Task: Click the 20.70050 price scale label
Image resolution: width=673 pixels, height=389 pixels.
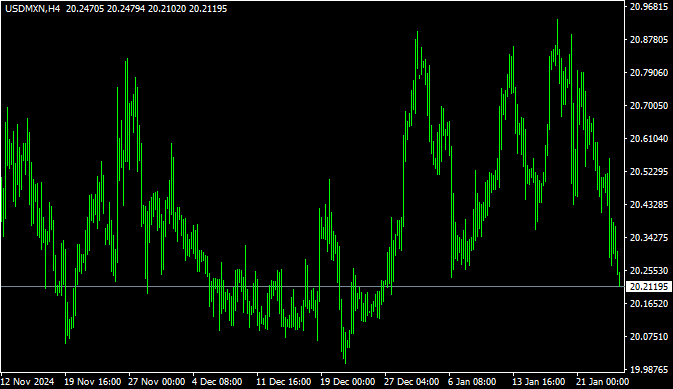Action: 649,106
